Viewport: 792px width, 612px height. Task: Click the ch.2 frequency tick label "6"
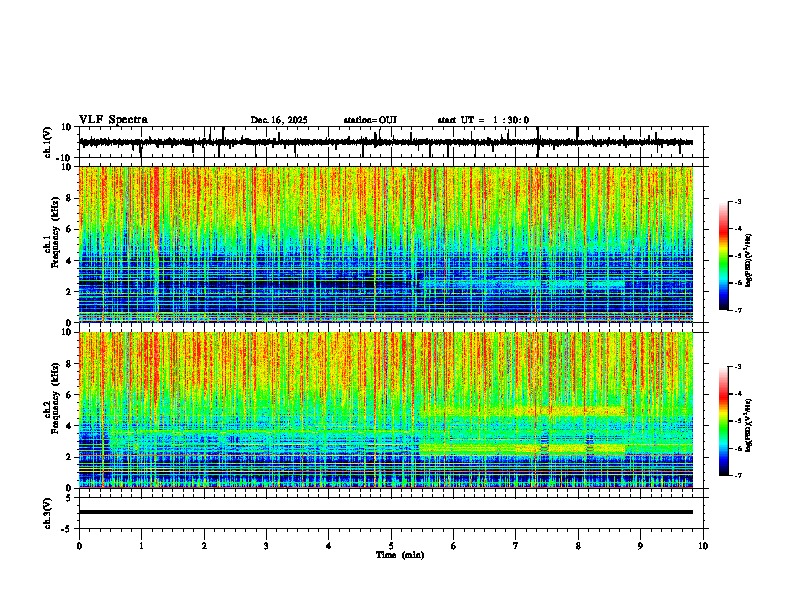[70, 395]
